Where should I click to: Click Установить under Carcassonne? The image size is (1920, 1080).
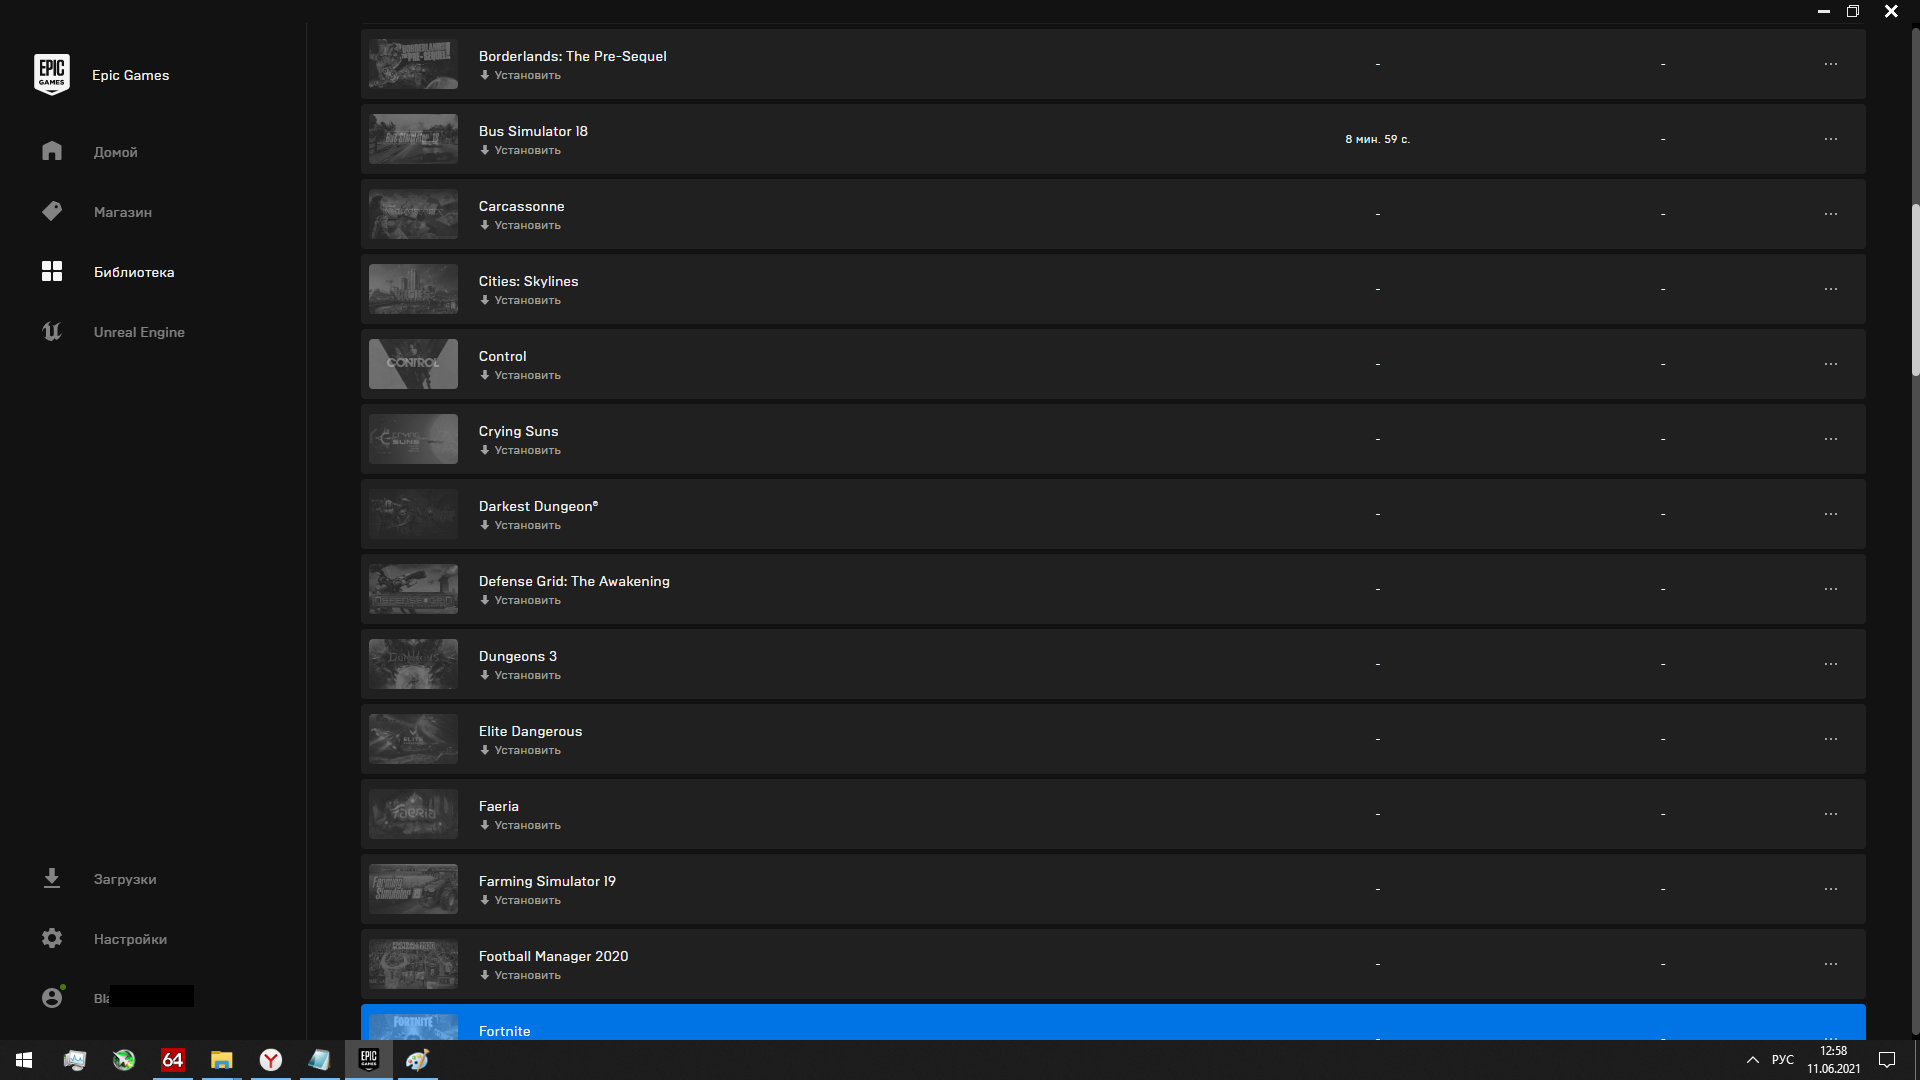click(x=520, y=225)
